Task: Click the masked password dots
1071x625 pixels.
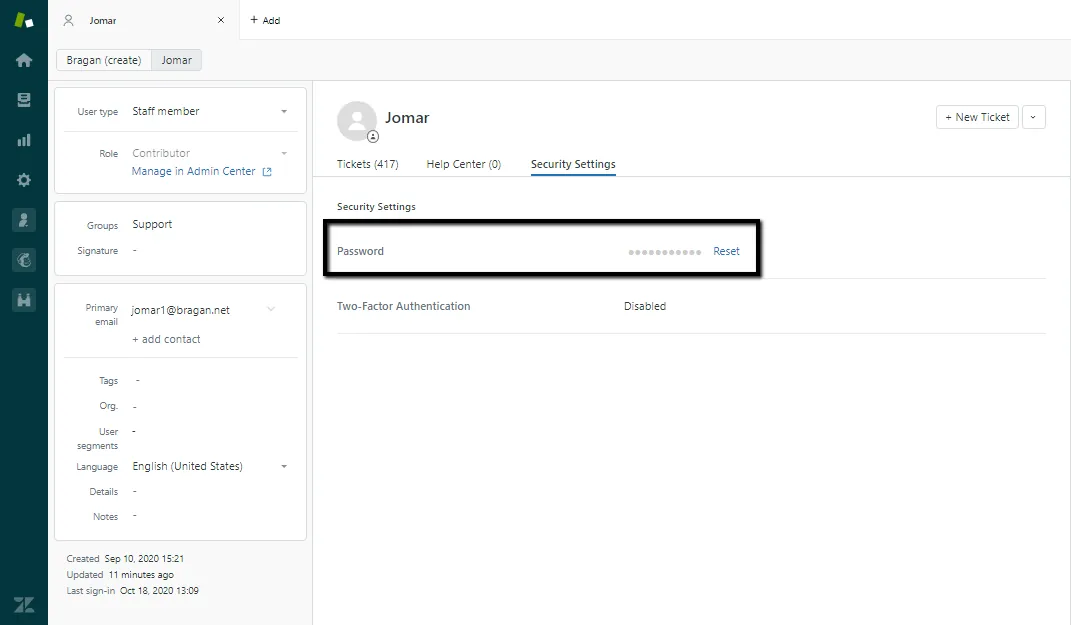Action: click(x=665, y=252)
